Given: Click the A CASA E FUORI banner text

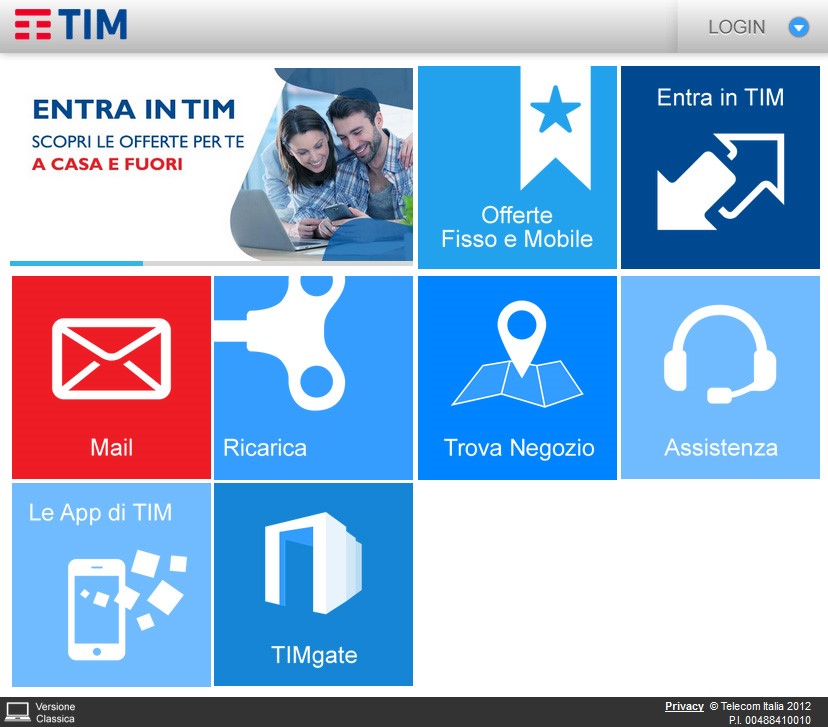Looking at the screenshot, I should [x=107, y=164].
